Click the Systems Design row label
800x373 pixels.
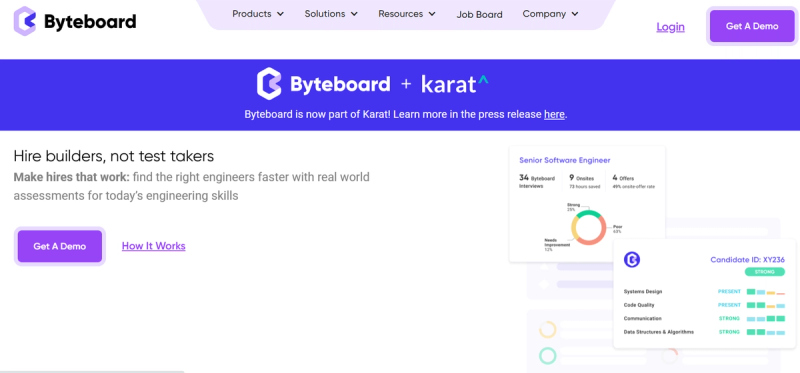pos(643,292)
